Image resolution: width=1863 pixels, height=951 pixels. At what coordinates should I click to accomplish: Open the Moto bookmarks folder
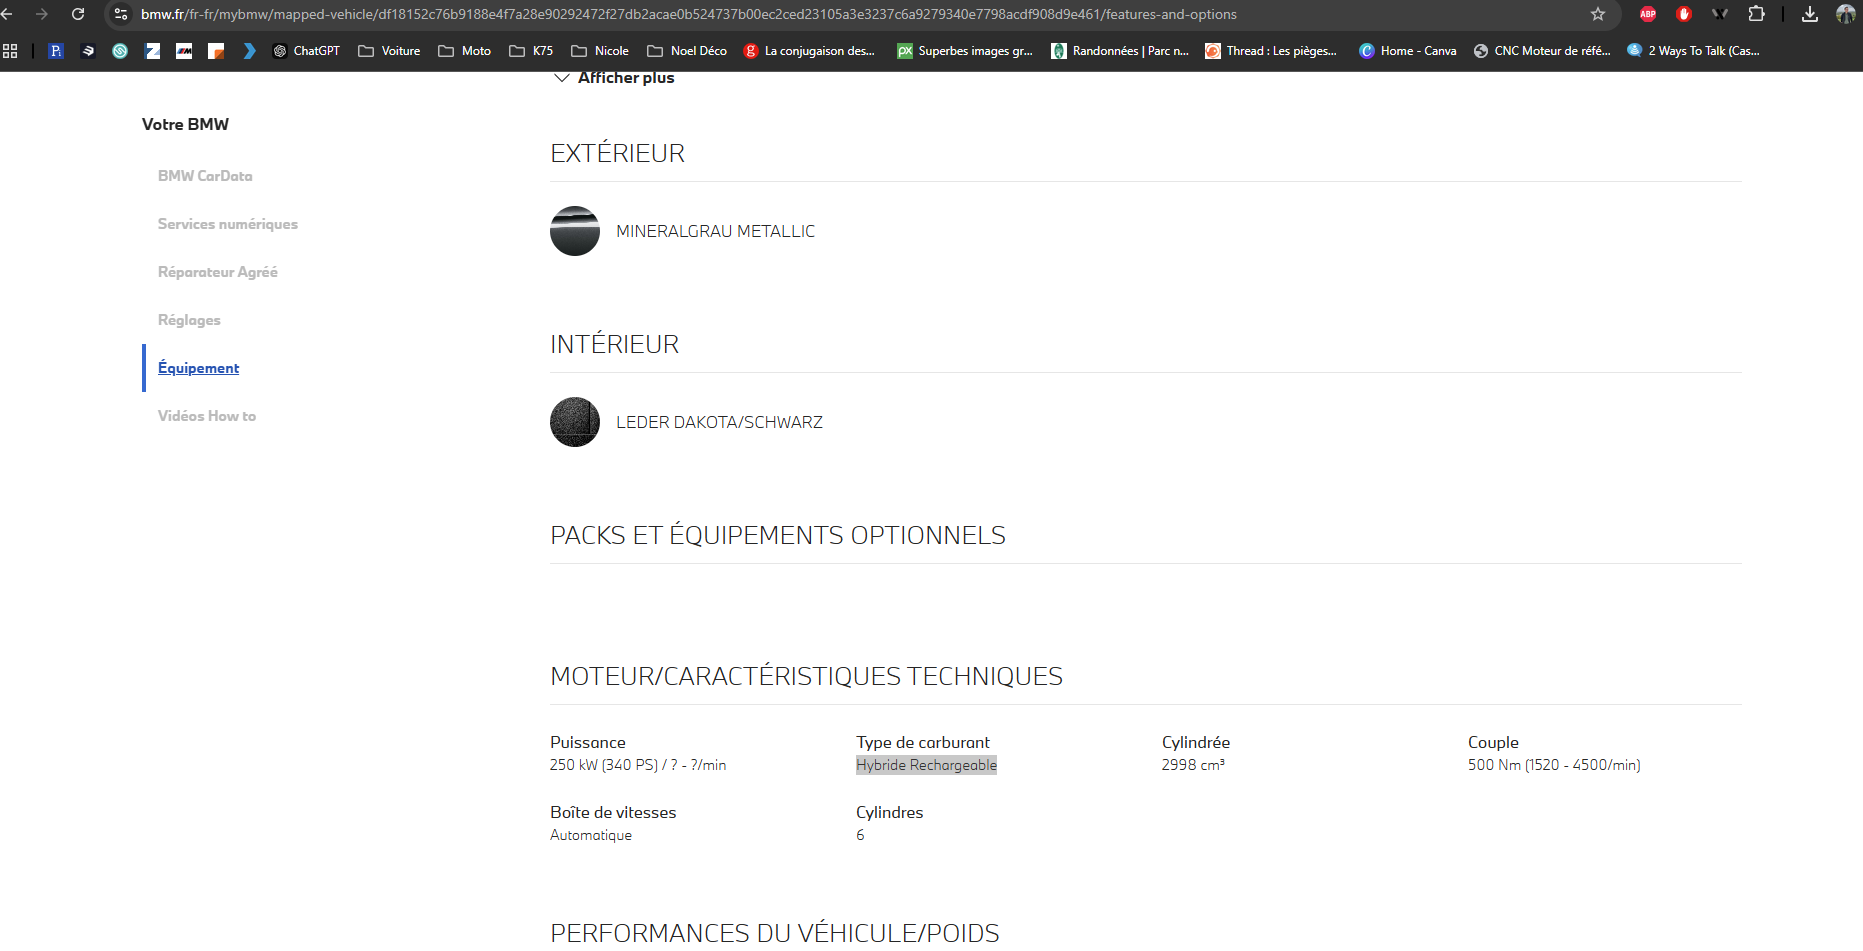tap(464, 51)
